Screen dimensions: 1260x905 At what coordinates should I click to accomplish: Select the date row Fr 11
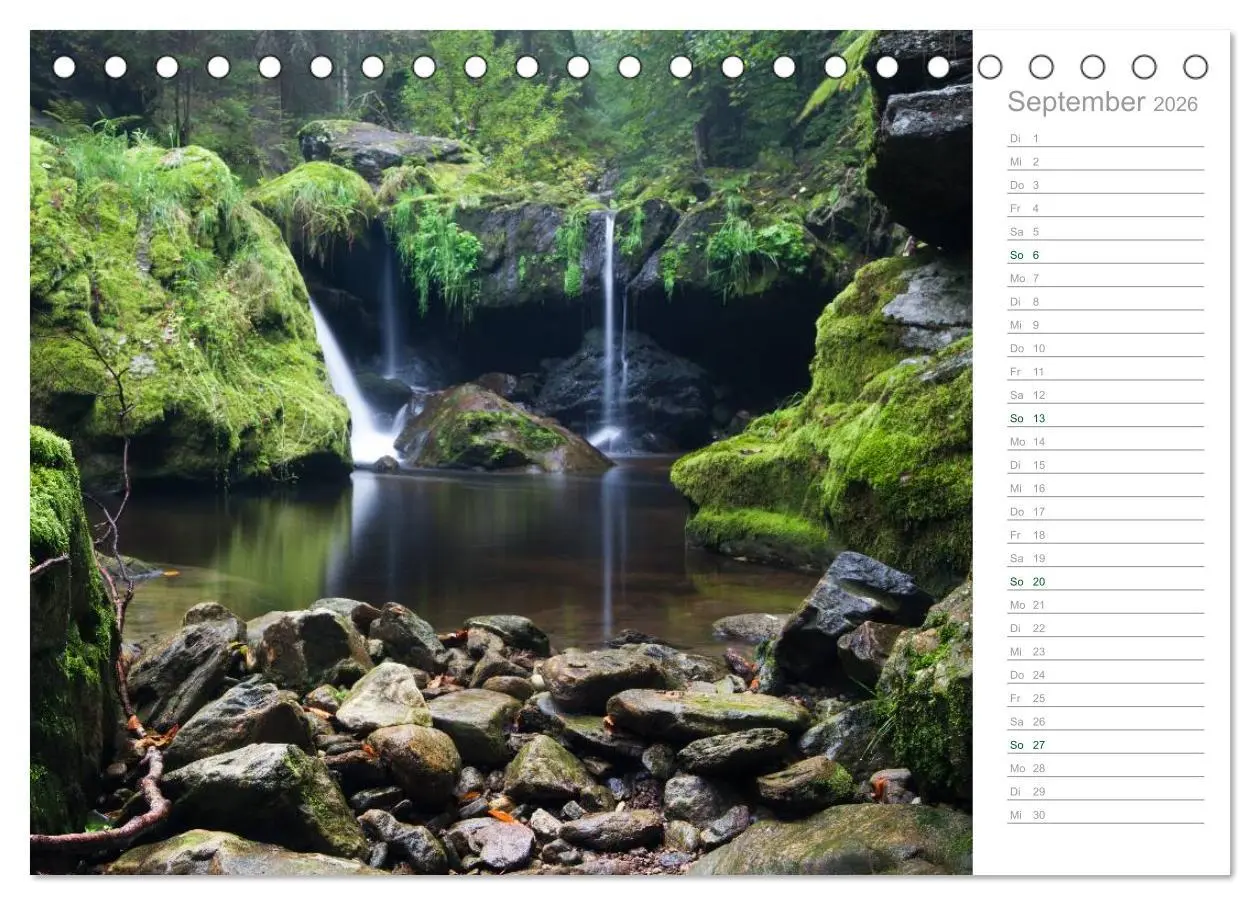(x=1105, y=371)
